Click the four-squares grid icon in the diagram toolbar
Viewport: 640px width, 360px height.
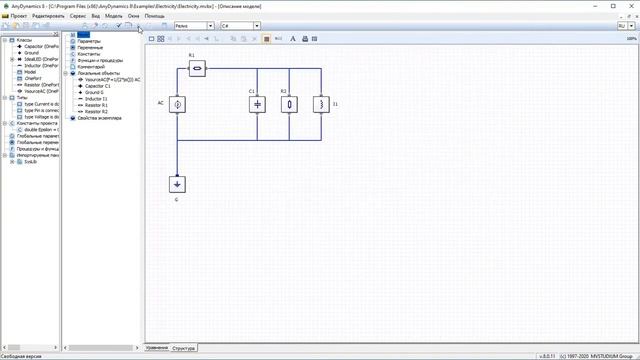point(160,39)
